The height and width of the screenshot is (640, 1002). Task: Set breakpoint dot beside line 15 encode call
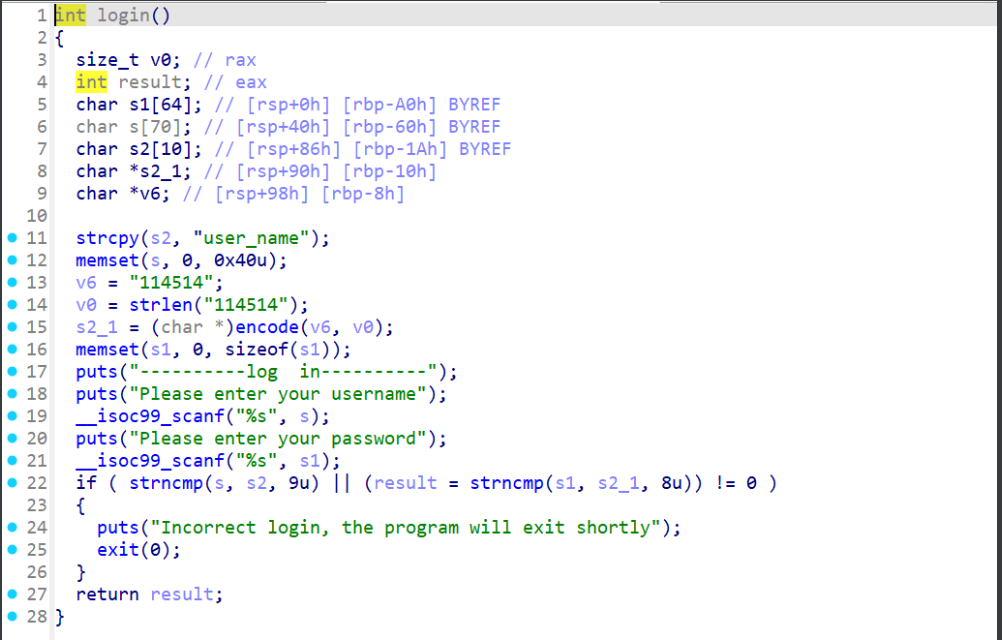(11, 327)
